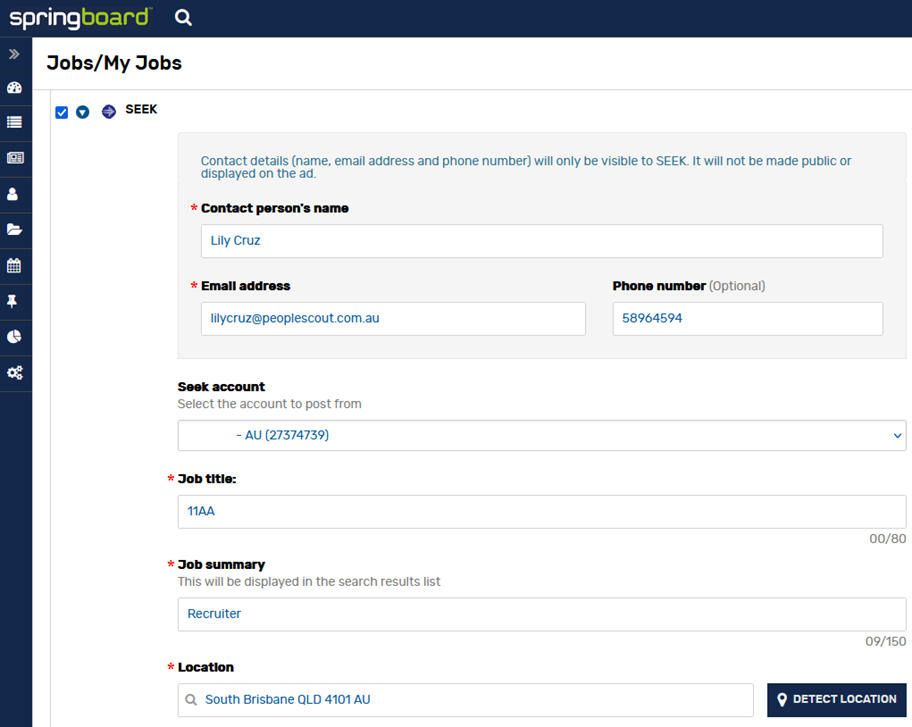Edit the Contact person's name field
Image resolution: width=912 pixels, height=727 pixels.
(x=542, y=241)
